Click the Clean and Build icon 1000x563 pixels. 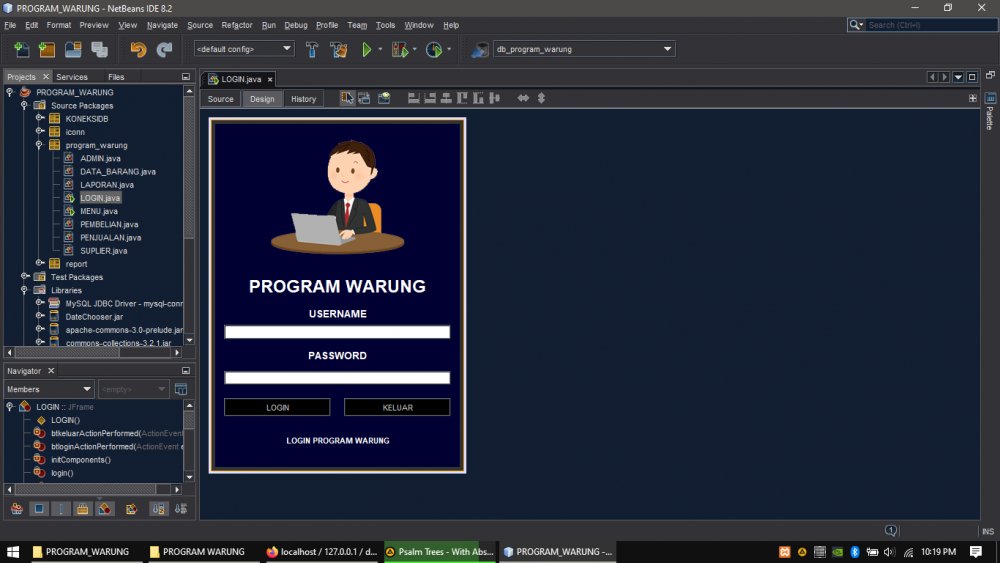click(338, 49)
